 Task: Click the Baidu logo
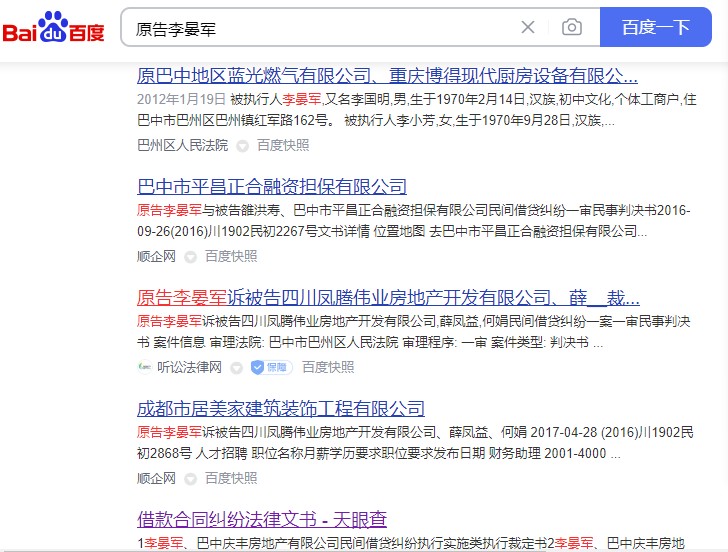click(53, 28)
